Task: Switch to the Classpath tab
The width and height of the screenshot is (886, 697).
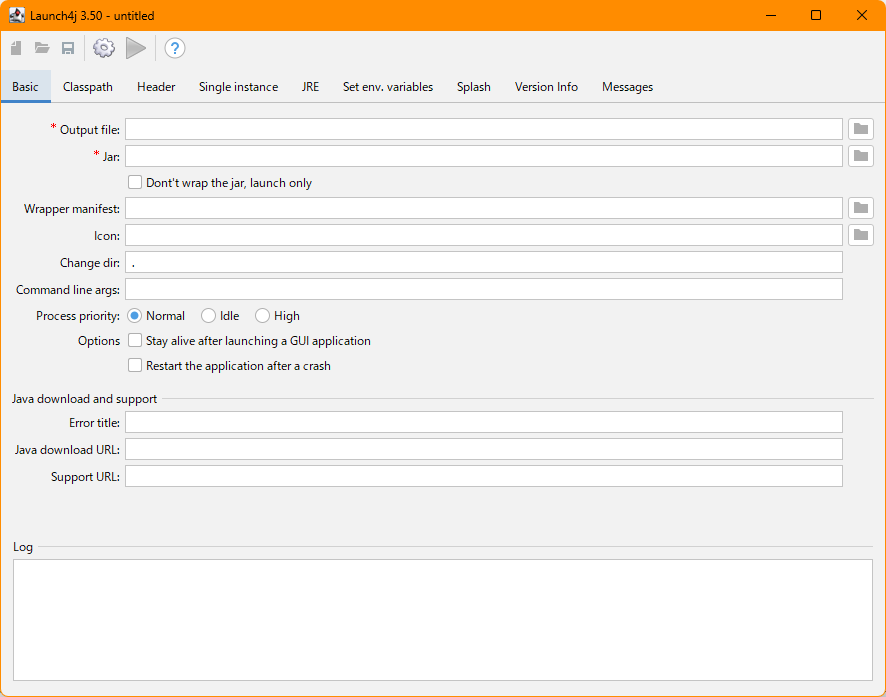Action: point(88,86)
